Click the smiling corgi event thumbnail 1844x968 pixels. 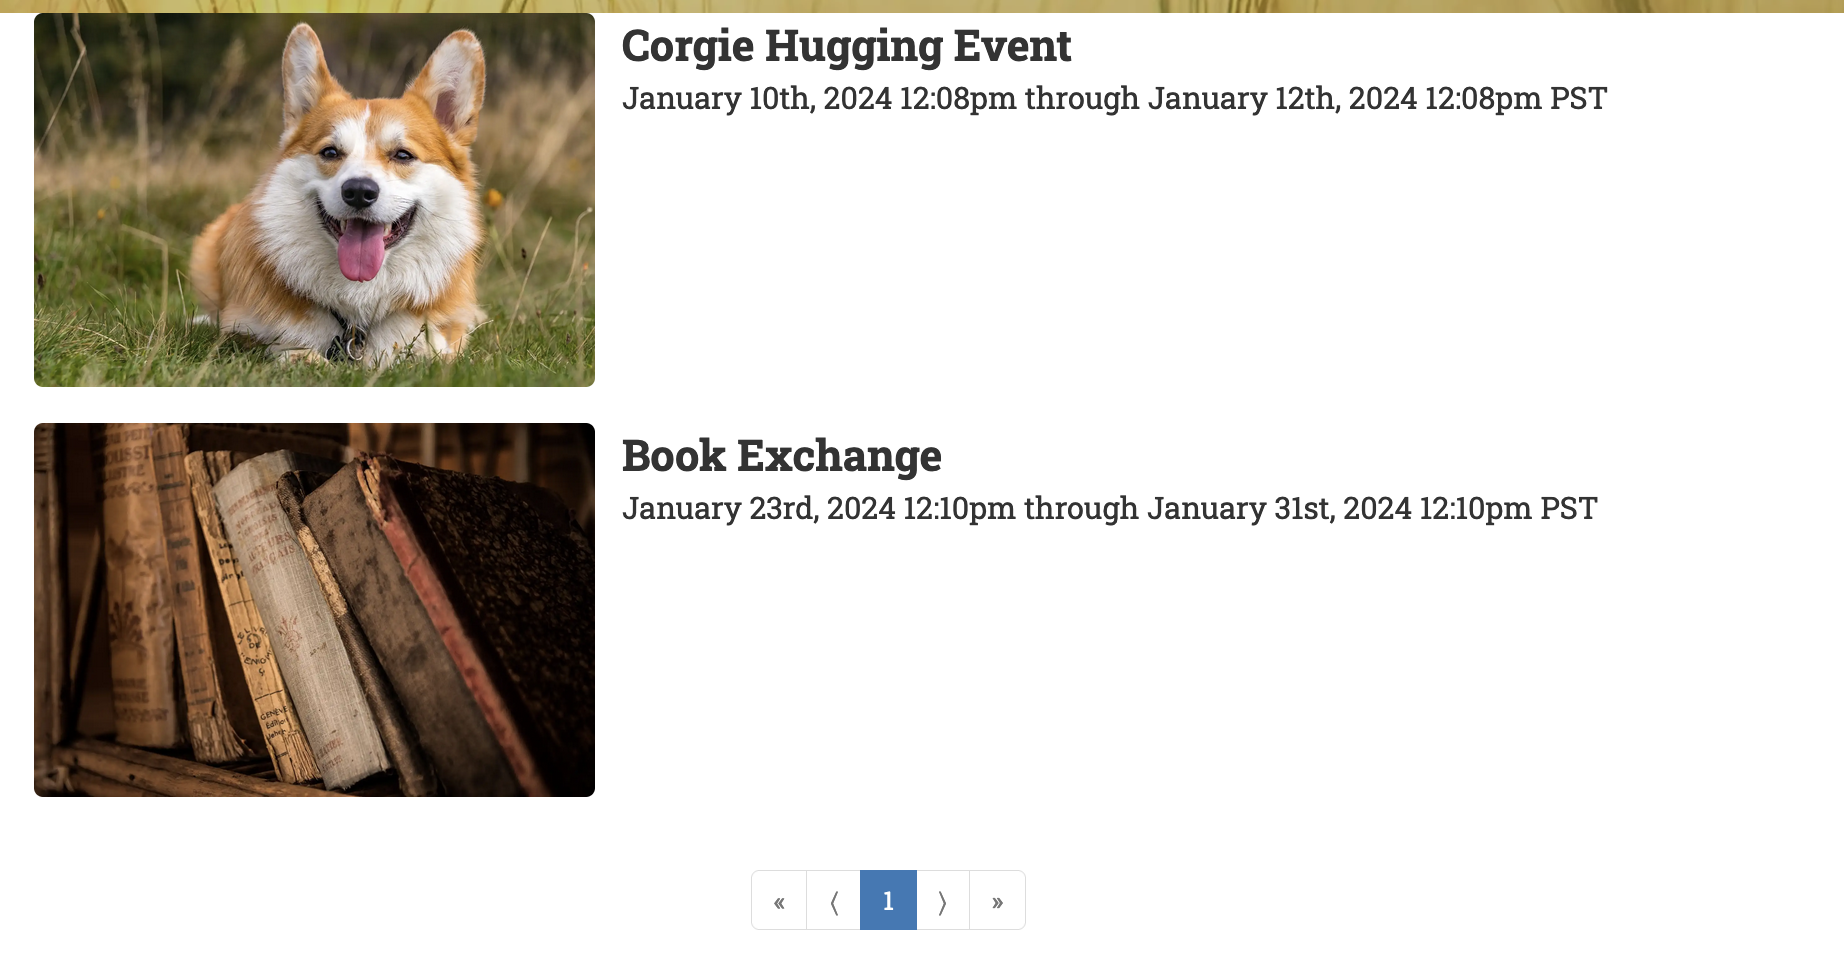pyautogui.click(x=314, y=200)
